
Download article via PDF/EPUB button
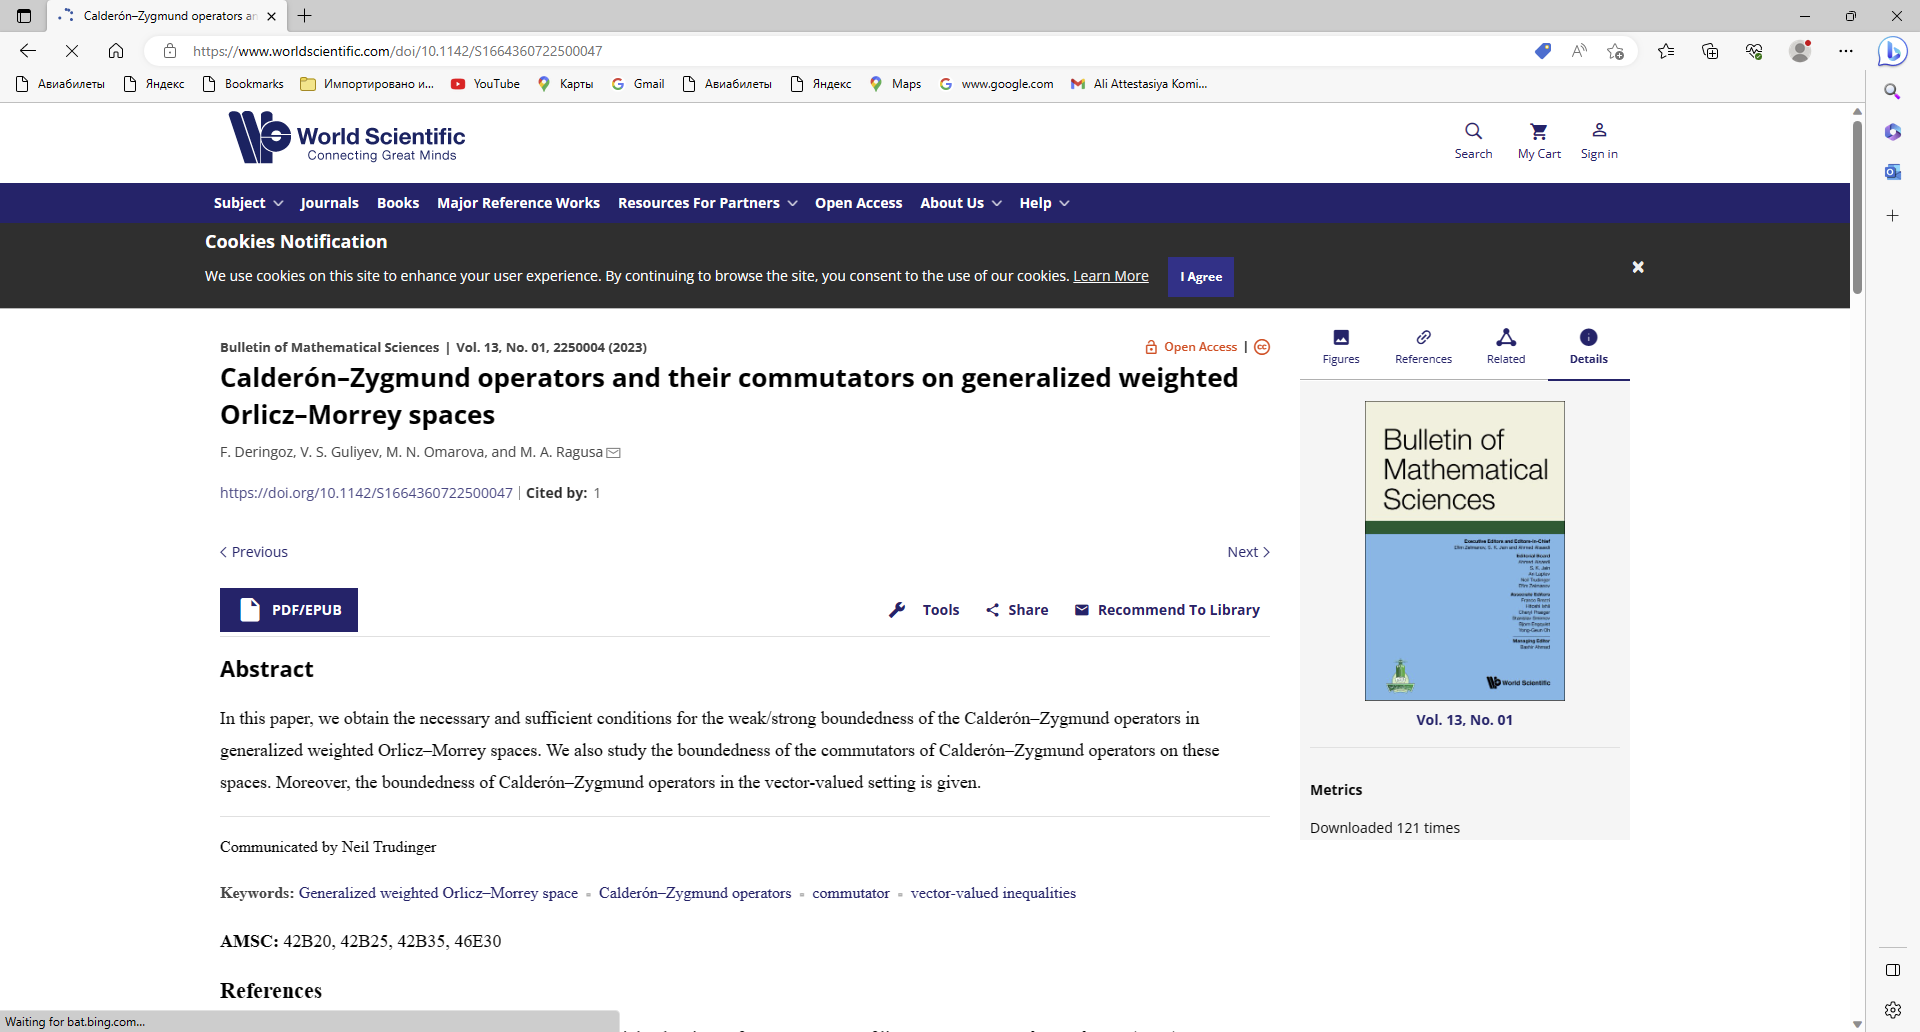(x=289, y=610)
